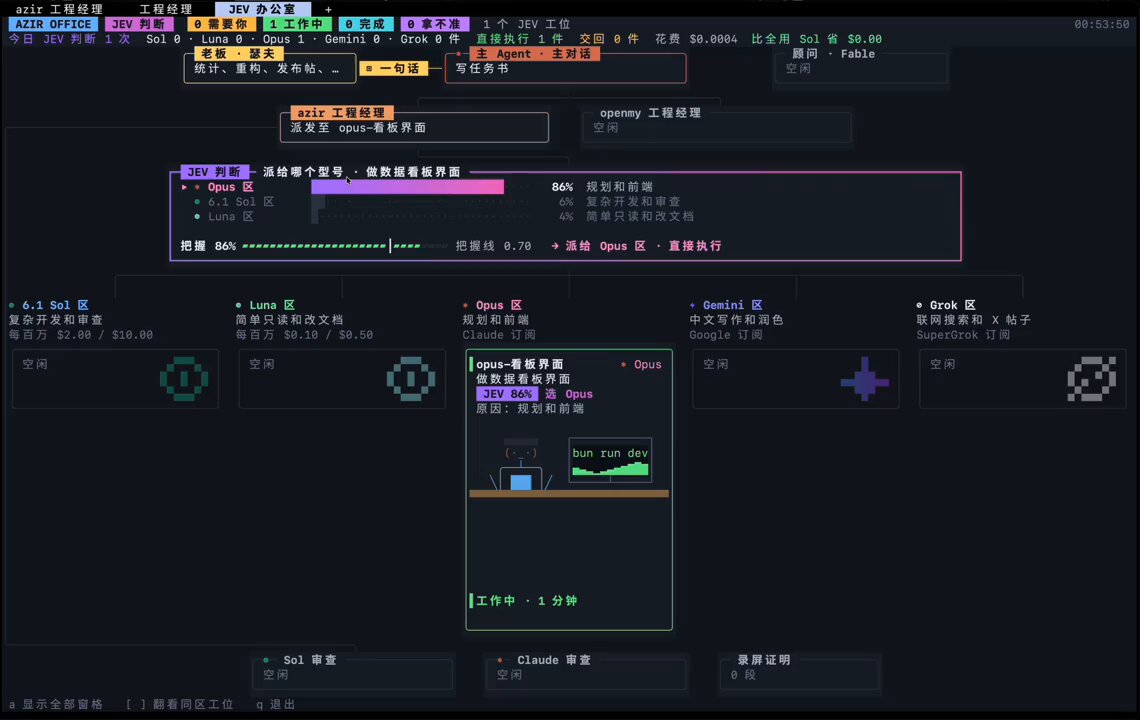This screenshot has width=1140, height=720.
Task: Click the Opus 86% probability bar
Action: [x=407, y=187]
